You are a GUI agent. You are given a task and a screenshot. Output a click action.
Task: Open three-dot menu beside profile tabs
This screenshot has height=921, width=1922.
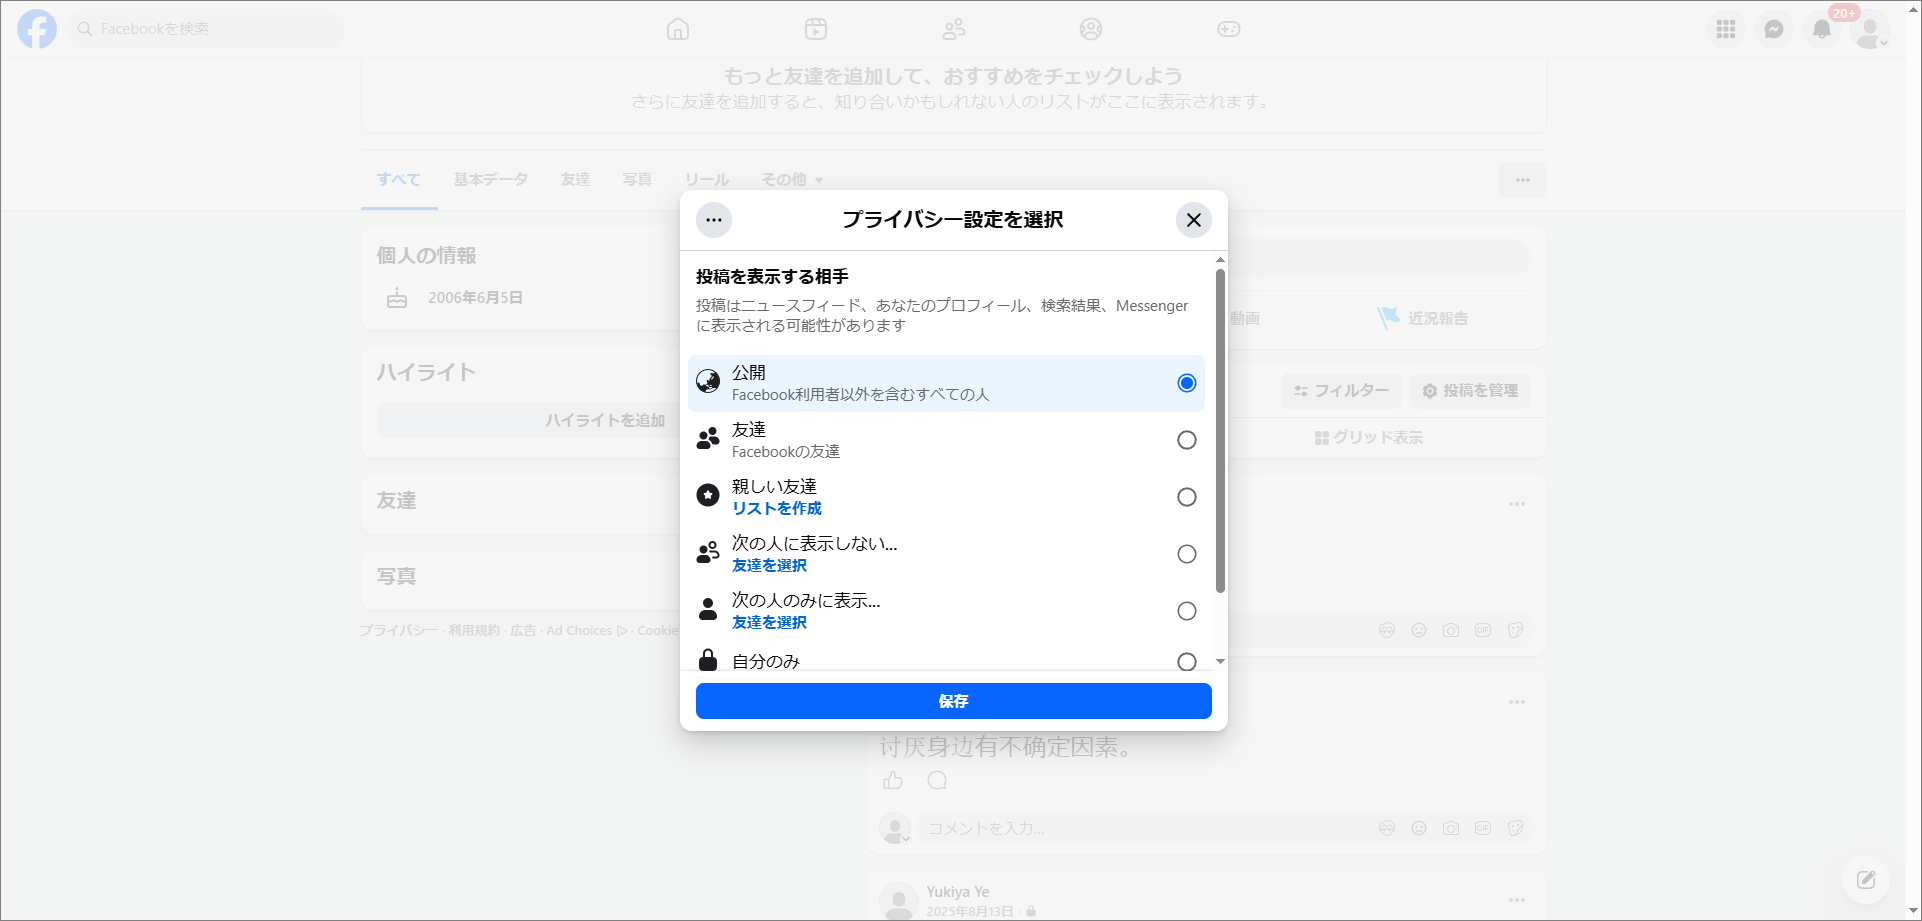pyautogui.click(x=1523, y=180)
